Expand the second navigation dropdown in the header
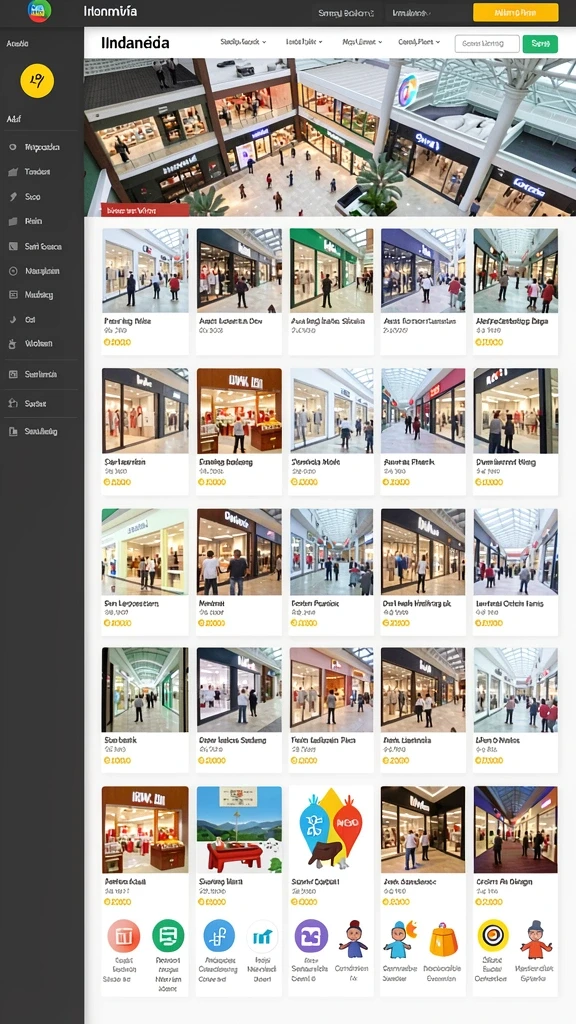Image resolution: width=576 pixels, height=1024 pixels. [x=304, y=42]
